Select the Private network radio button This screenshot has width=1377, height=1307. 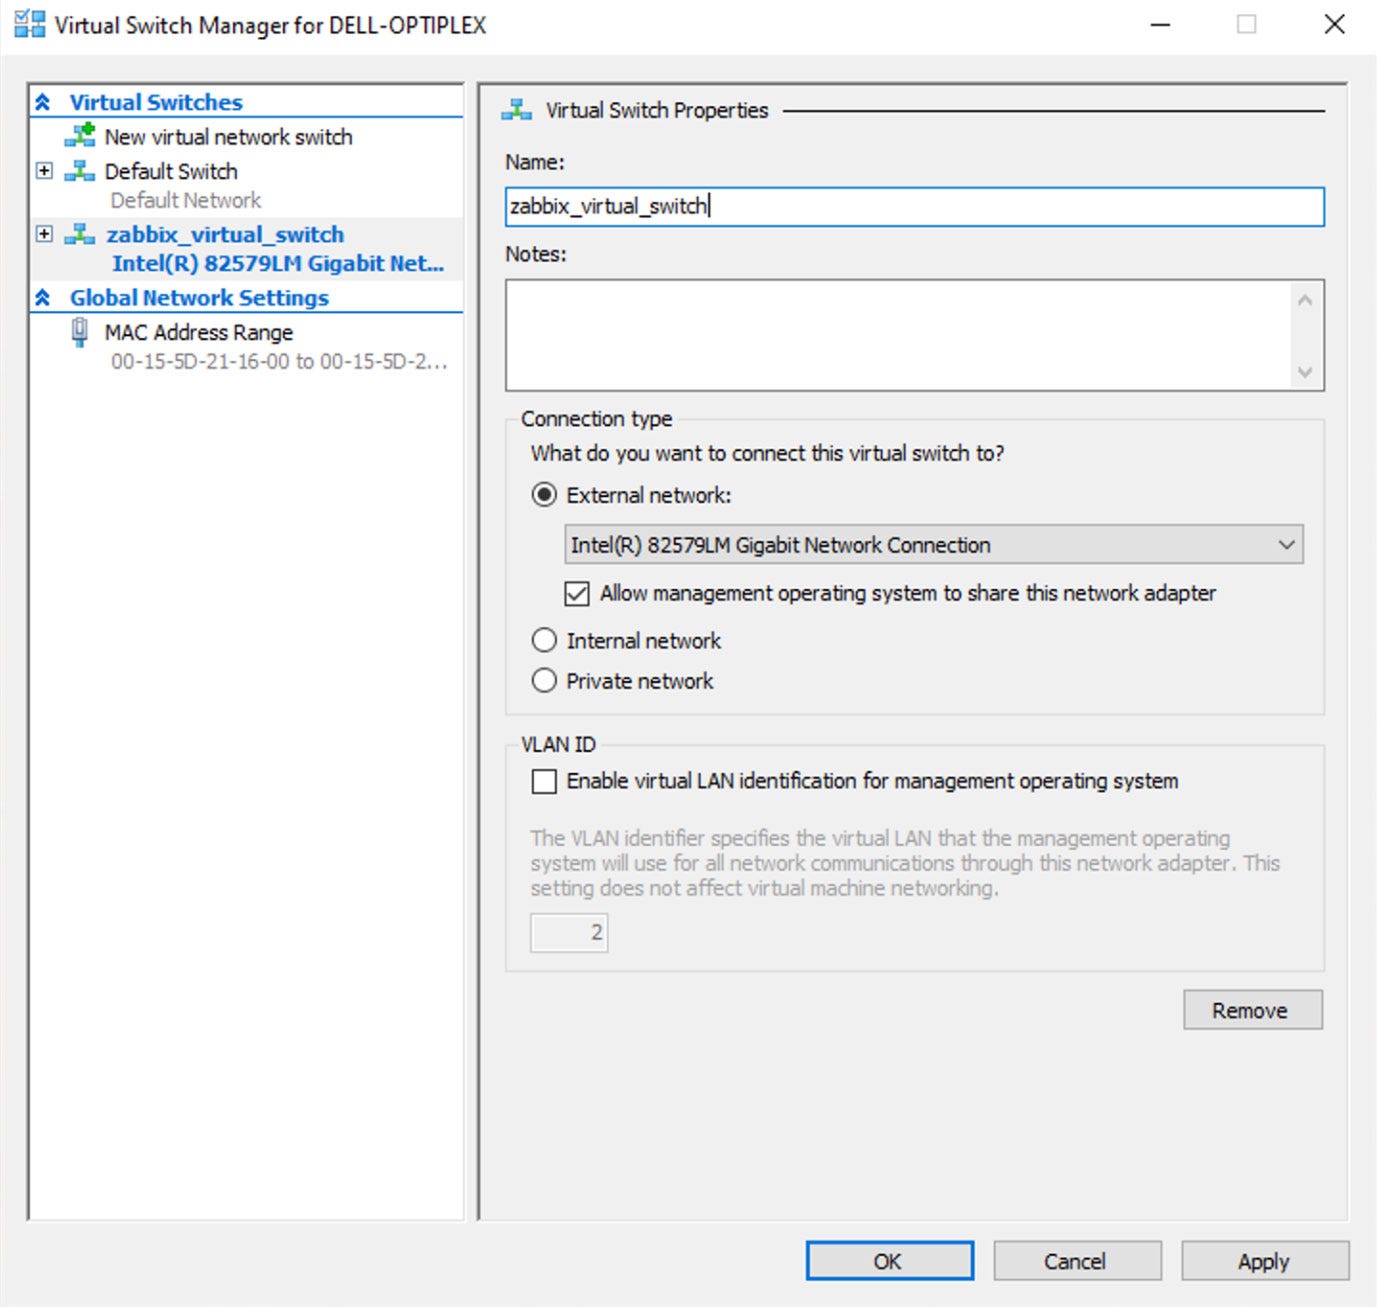click(544, 681)
